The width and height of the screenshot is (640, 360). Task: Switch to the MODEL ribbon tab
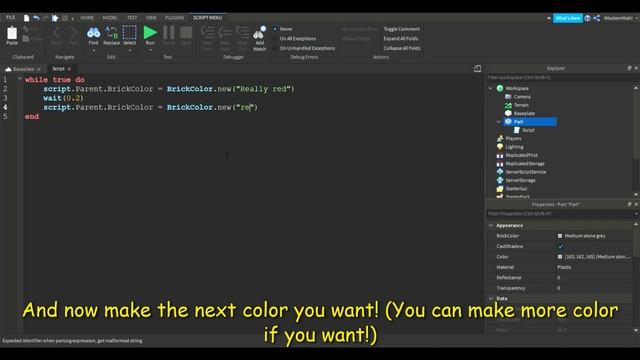[110, 18]
